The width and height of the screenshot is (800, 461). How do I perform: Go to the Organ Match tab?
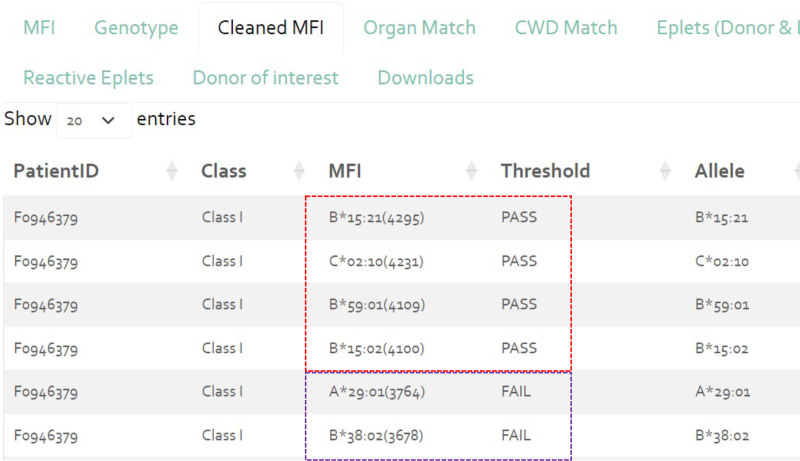point(419,28)
